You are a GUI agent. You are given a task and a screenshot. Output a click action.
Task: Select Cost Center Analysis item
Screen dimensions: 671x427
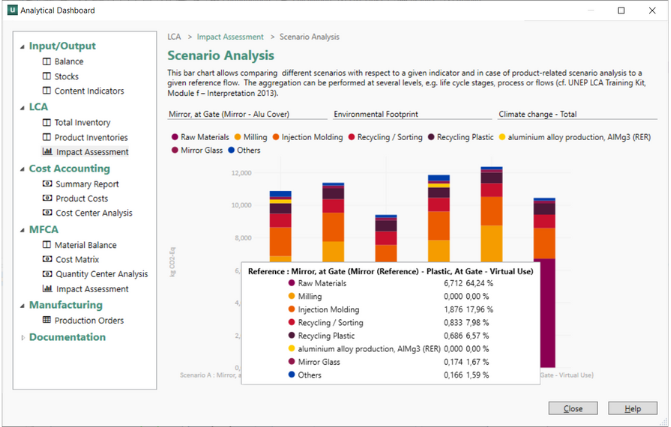tap(94, 213)
